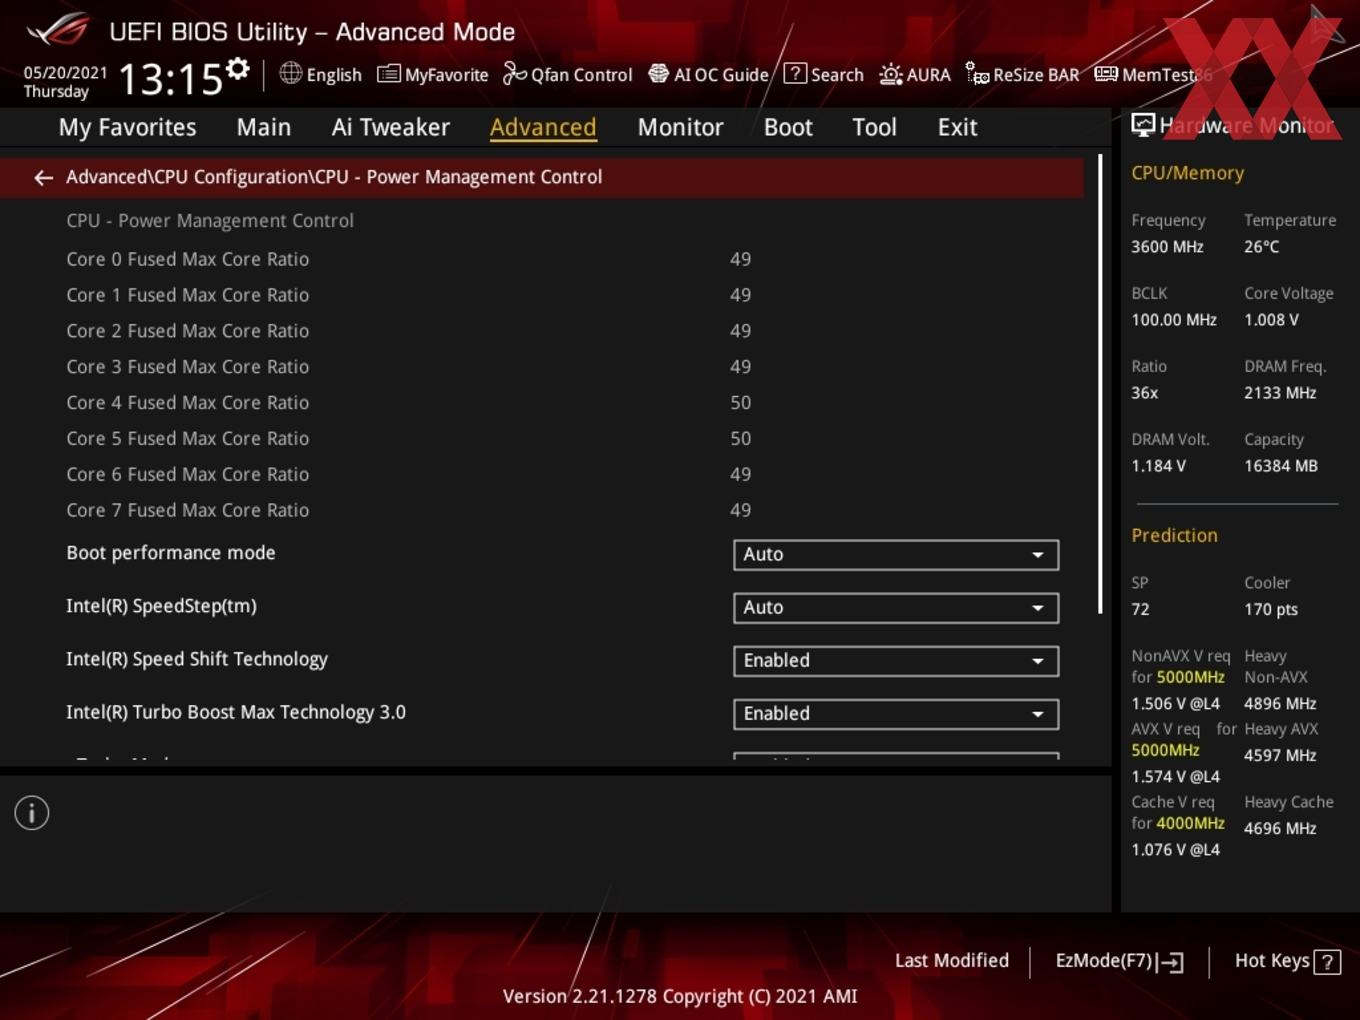Select Core 1 Fused Max Core Ratio row
Screen dimensions: 1360x1020
540,295
